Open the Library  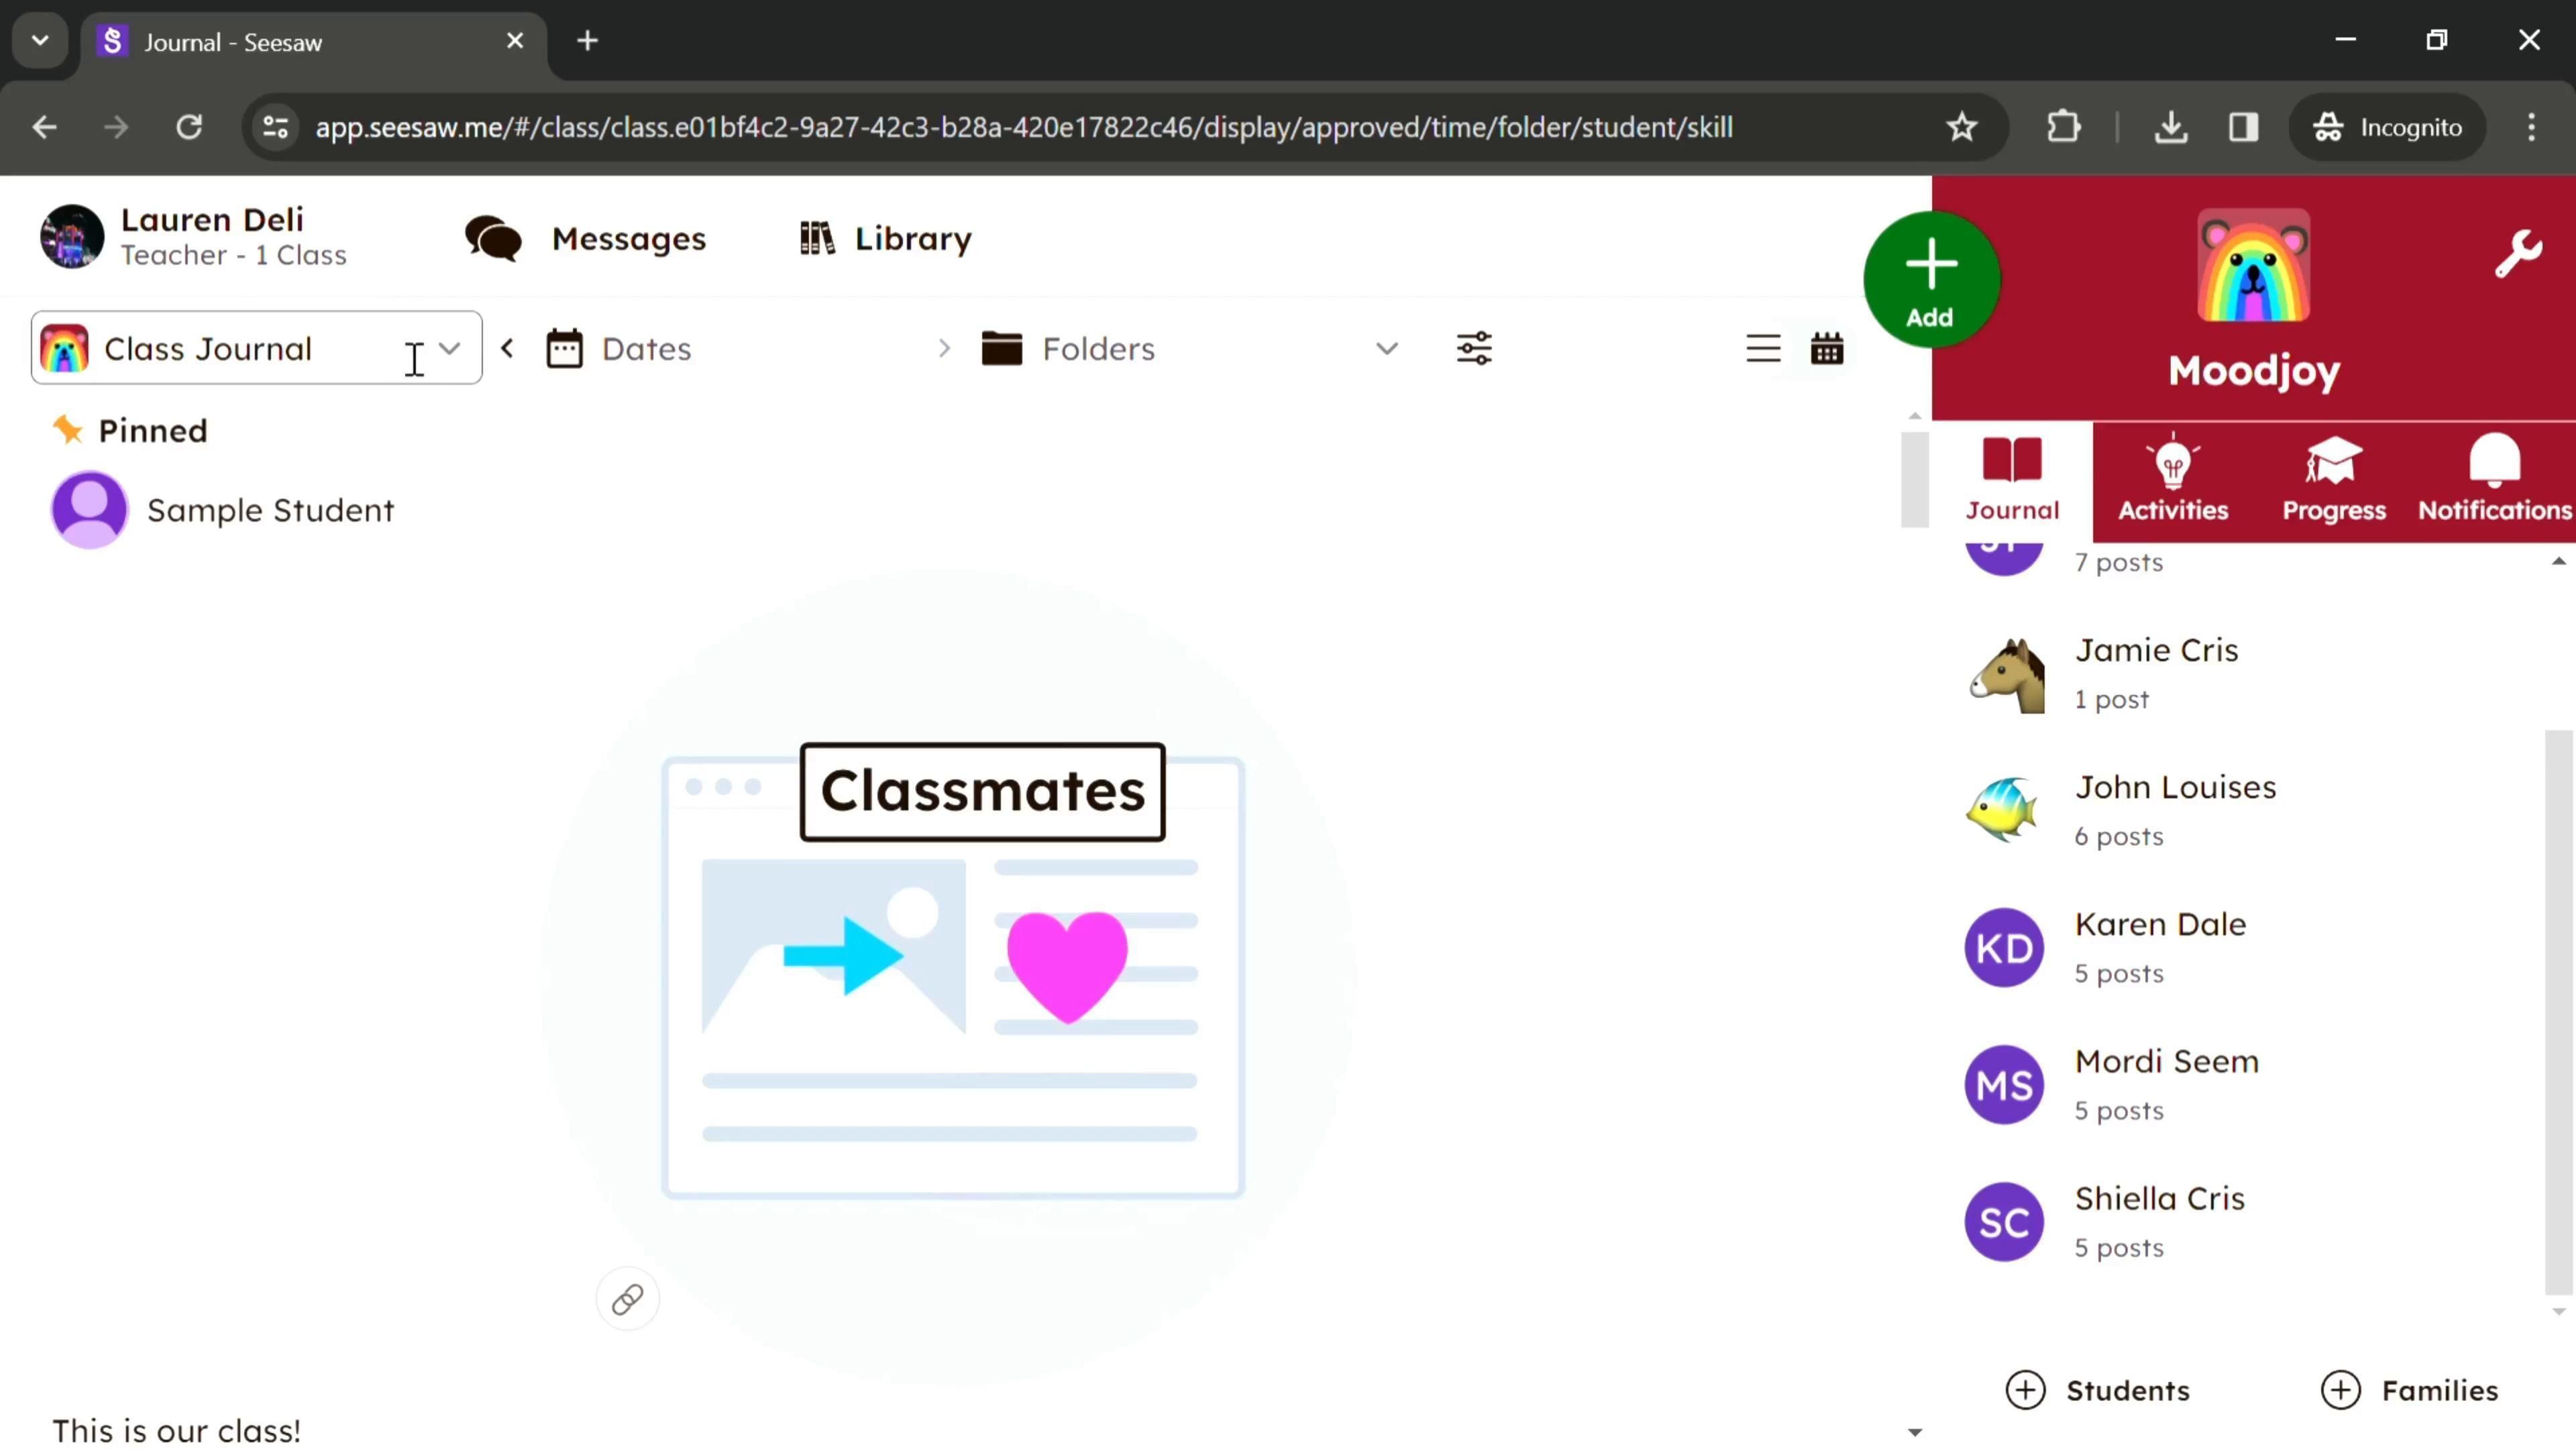pyautogui.click(x=886, y=239)
